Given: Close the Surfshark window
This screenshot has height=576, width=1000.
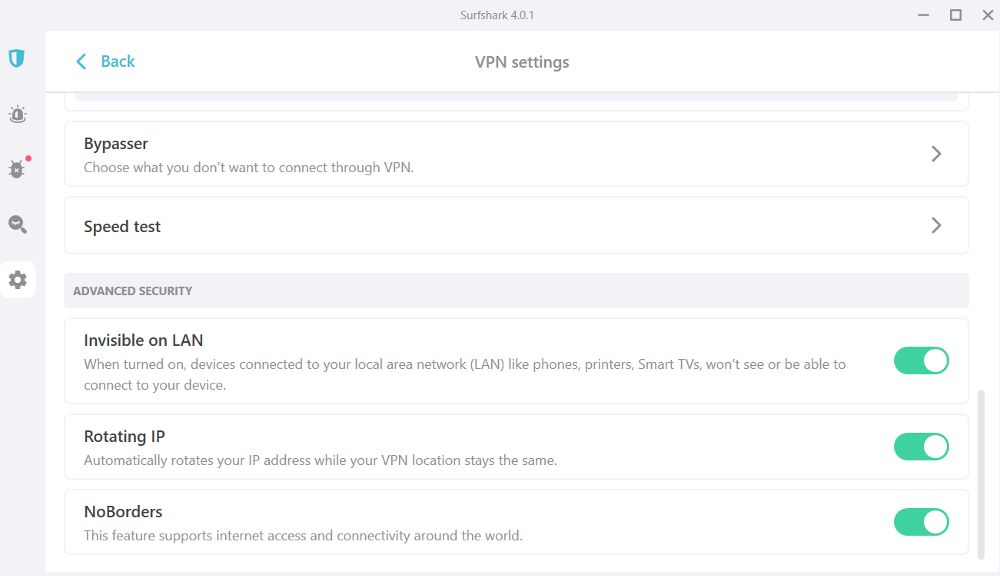Looking at the screenshot, I should (x=988, y=15).
